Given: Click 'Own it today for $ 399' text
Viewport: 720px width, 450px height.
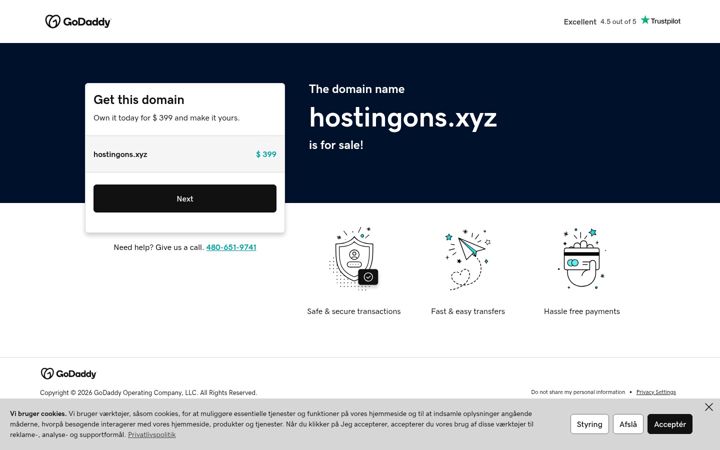Looking at the screenshot, I should 133,118.
